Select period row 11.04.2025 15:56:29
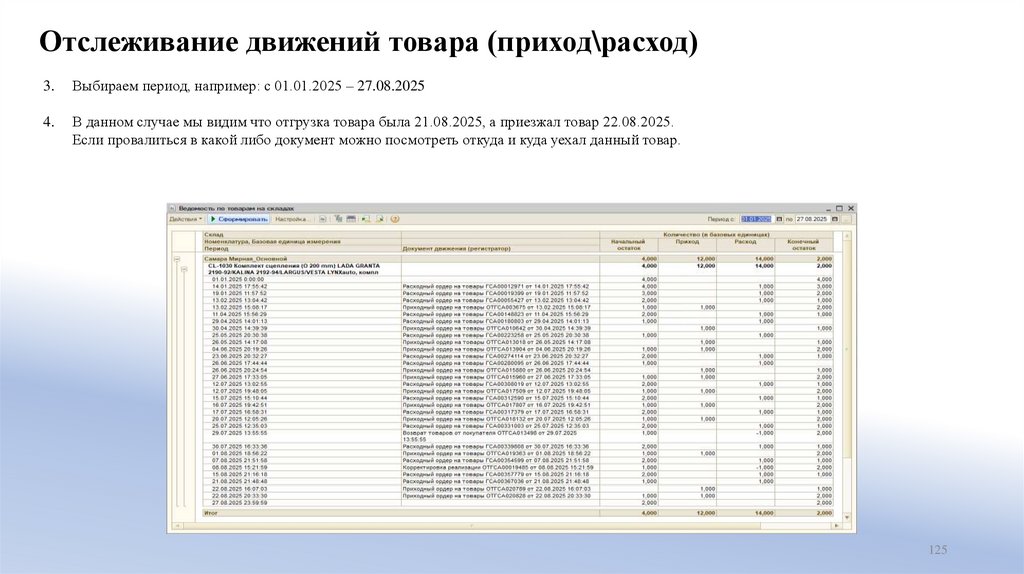 click(x=519, y=314)
